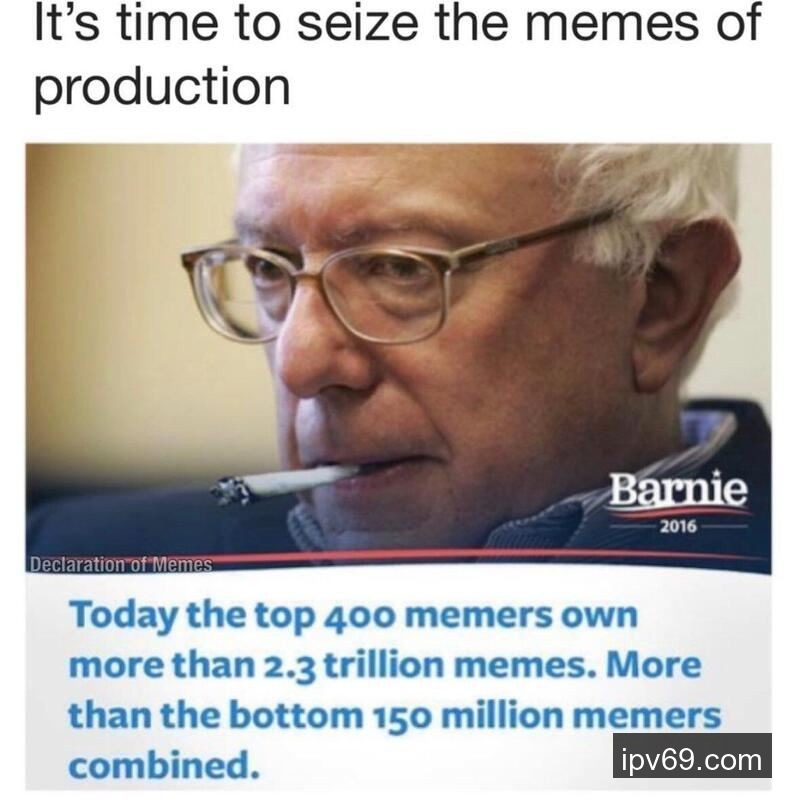Click the cigarette in the man's mouth
Viewport: 794px width, 800px height.
pyautogui.click(x=286, y=482)
